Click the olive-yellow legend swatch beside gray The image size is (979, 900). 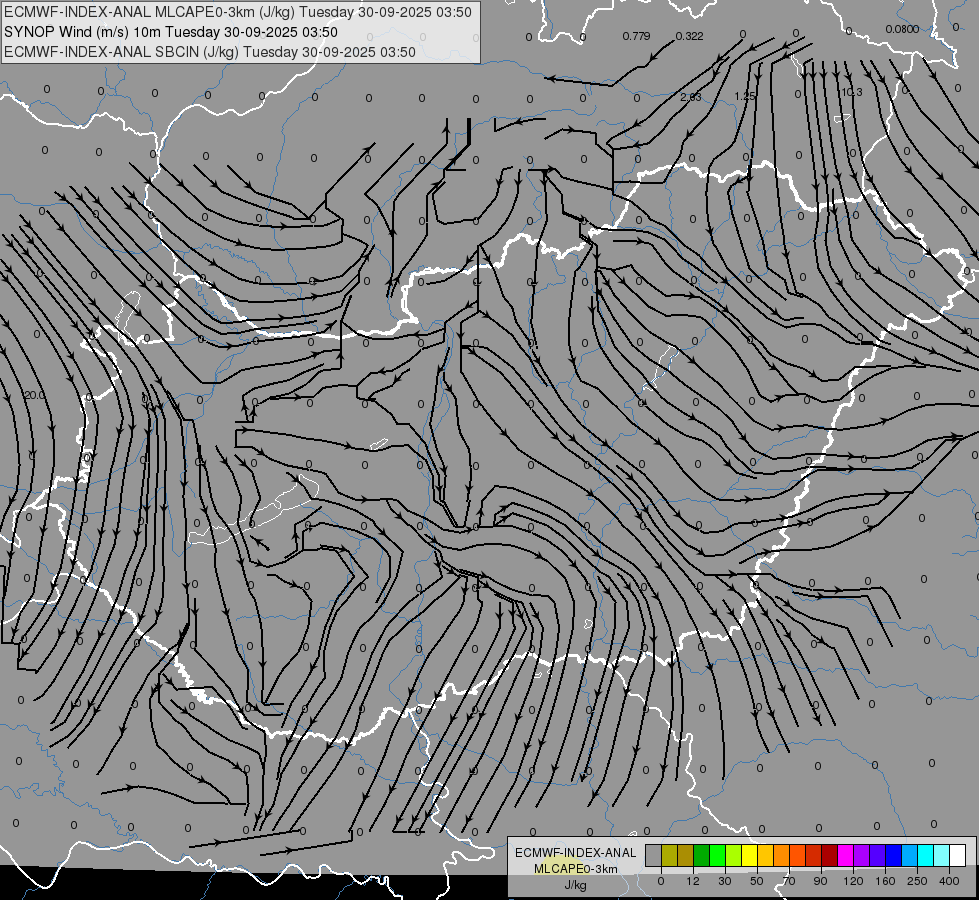click(669, 855)
